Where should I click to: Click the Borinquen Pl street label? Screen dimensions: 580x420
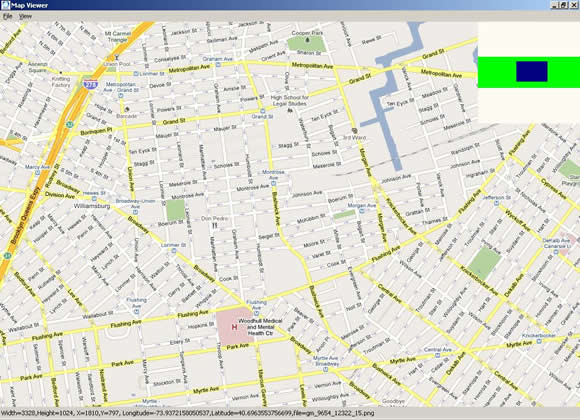[x=96, y=131]
